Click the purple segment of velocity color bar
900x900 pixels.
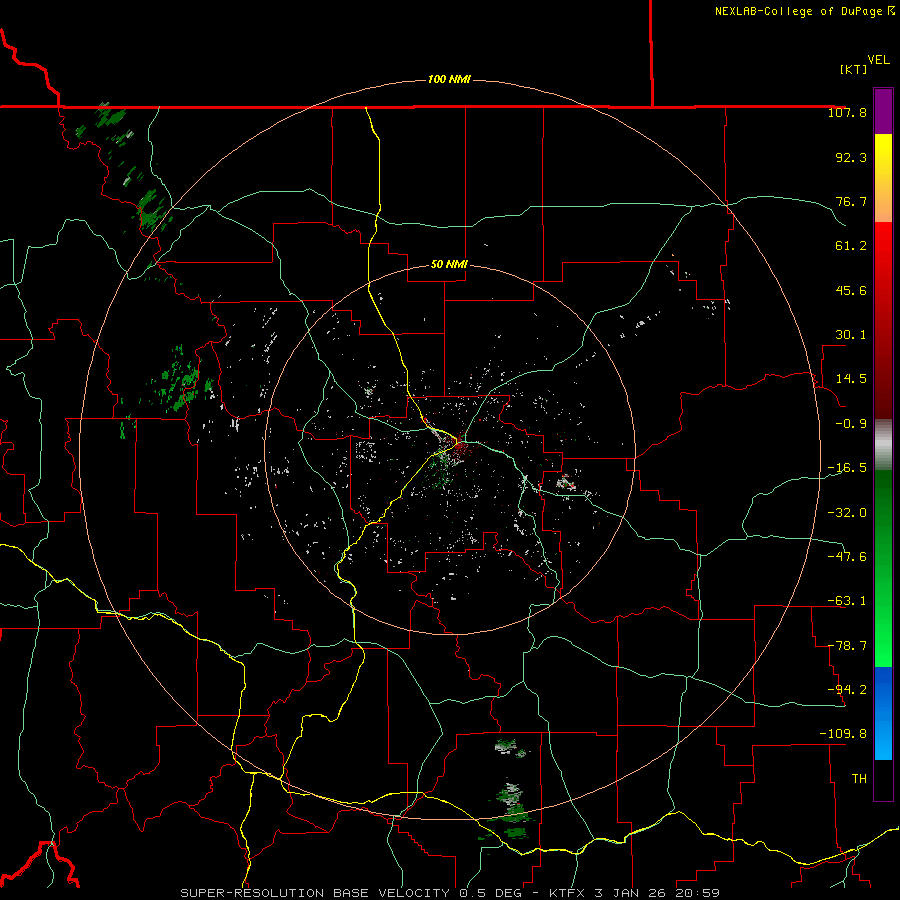coord(883,111)
